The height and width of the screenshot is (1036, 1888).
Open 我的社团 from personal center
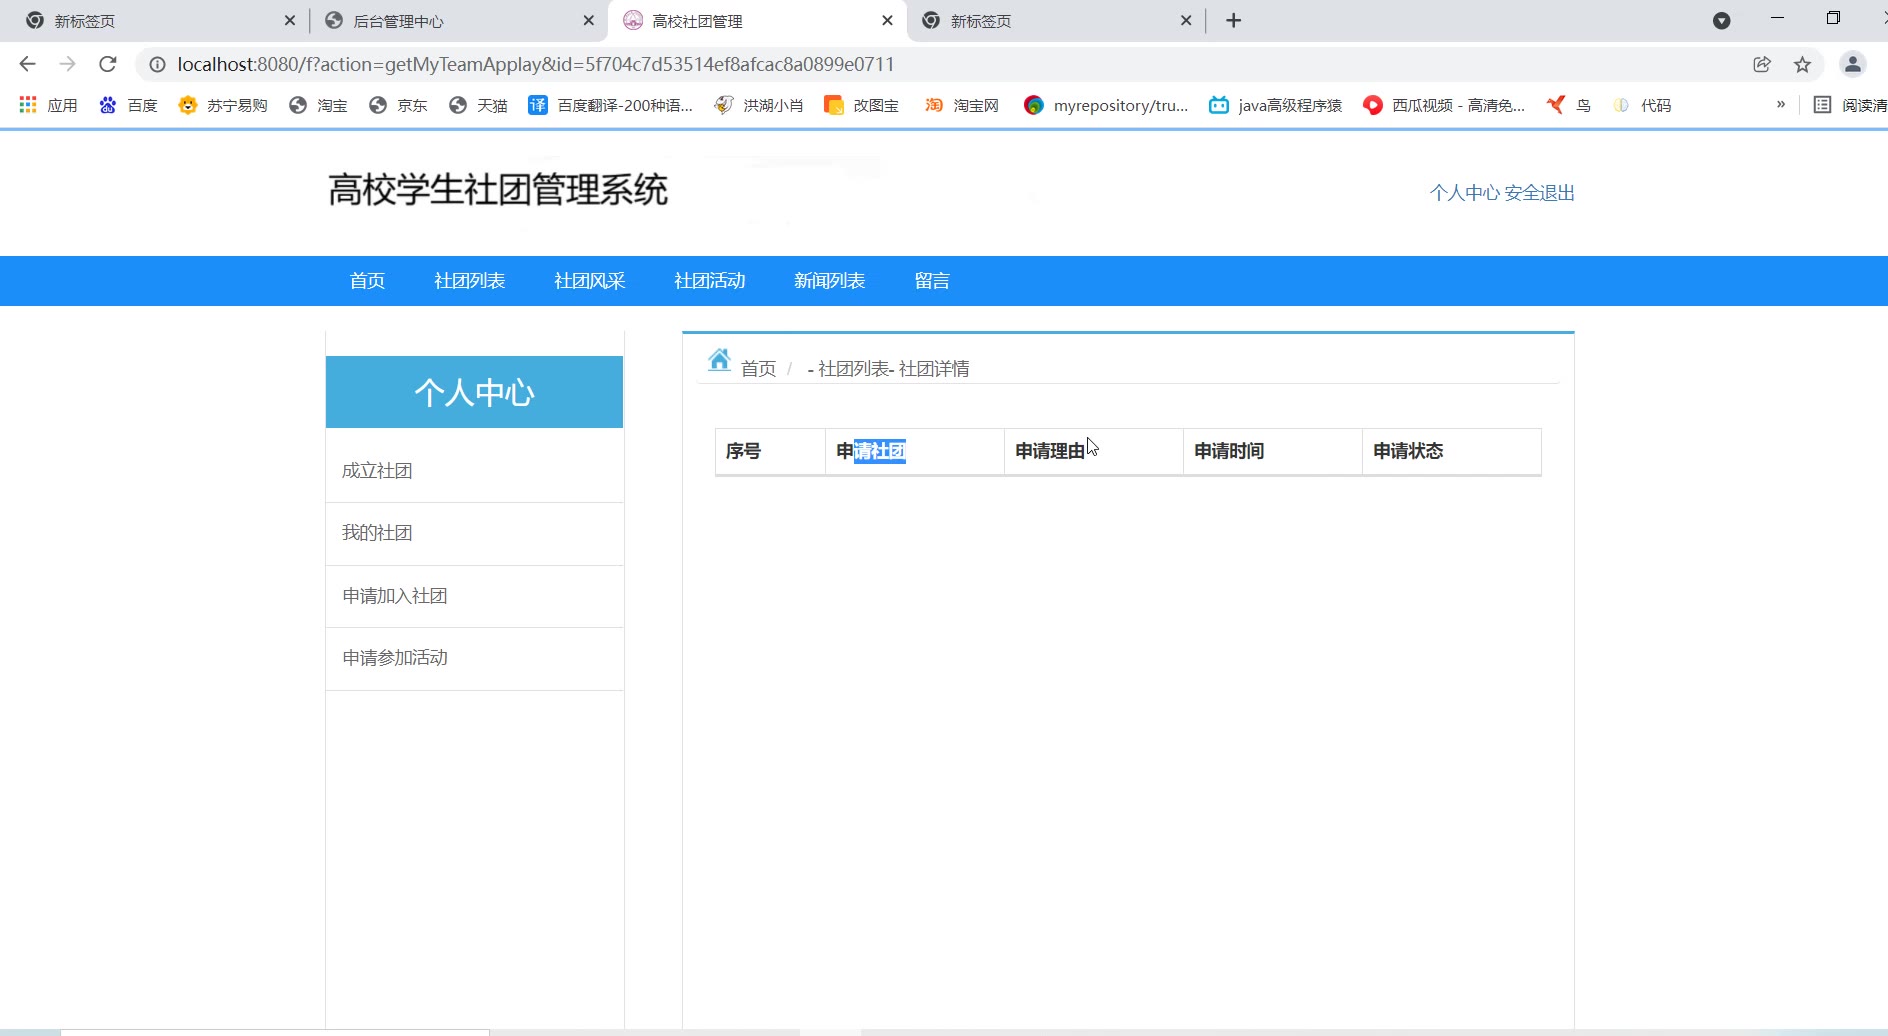point(377,533)
